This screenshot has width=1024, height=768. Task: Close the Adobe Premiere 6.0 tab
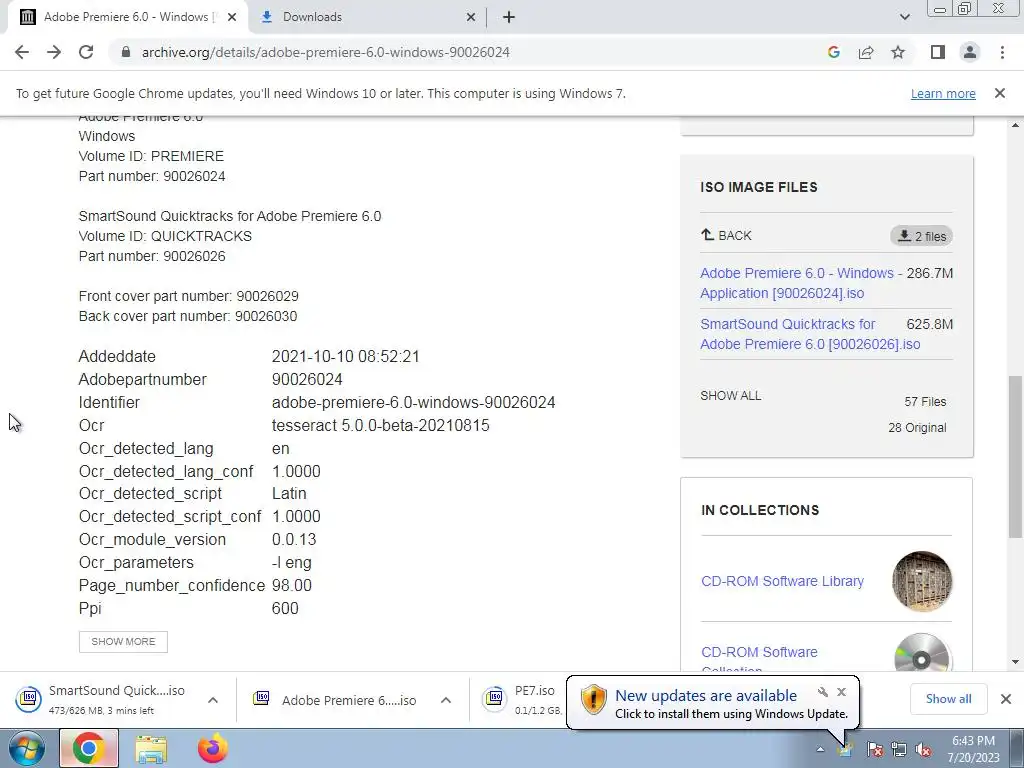232,17
